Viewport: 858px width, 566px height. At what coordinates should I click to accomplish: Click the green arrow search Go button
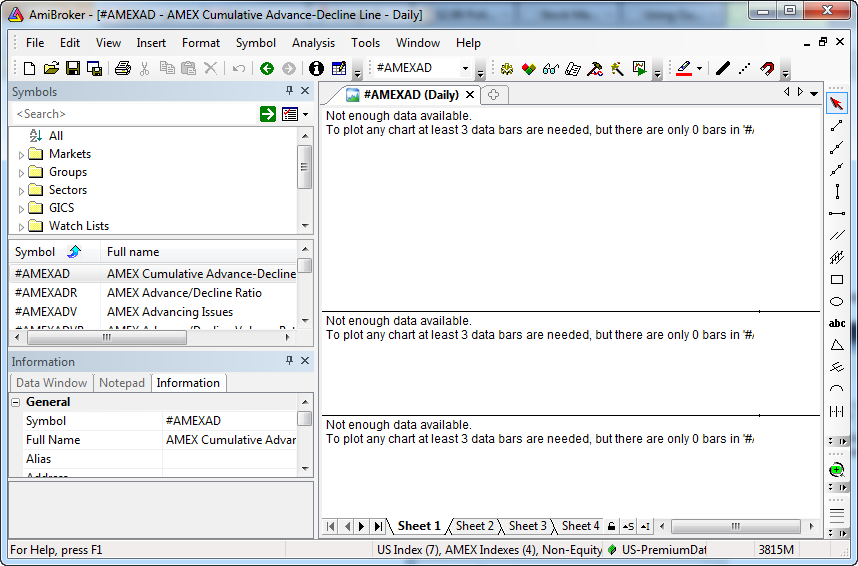click(x=268, y=114)
